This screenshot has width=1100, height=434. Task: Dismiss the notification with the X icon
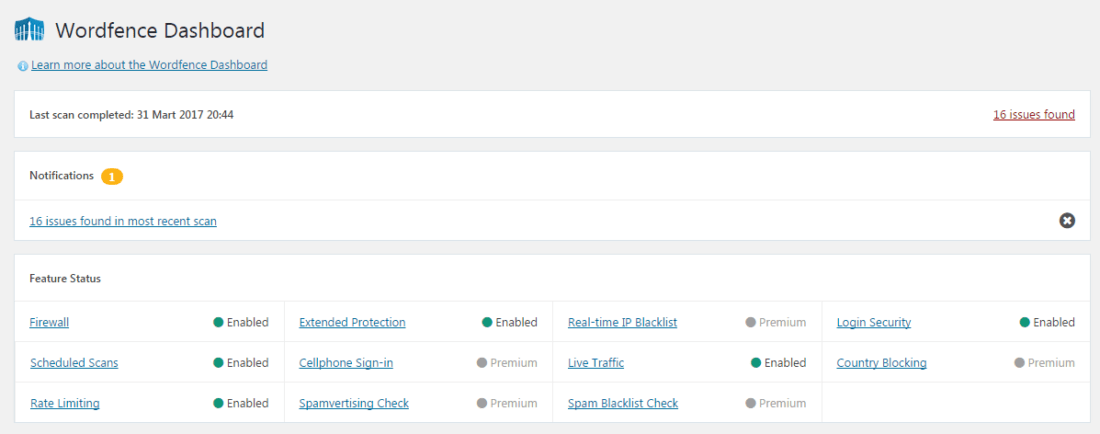(1067, 221)
